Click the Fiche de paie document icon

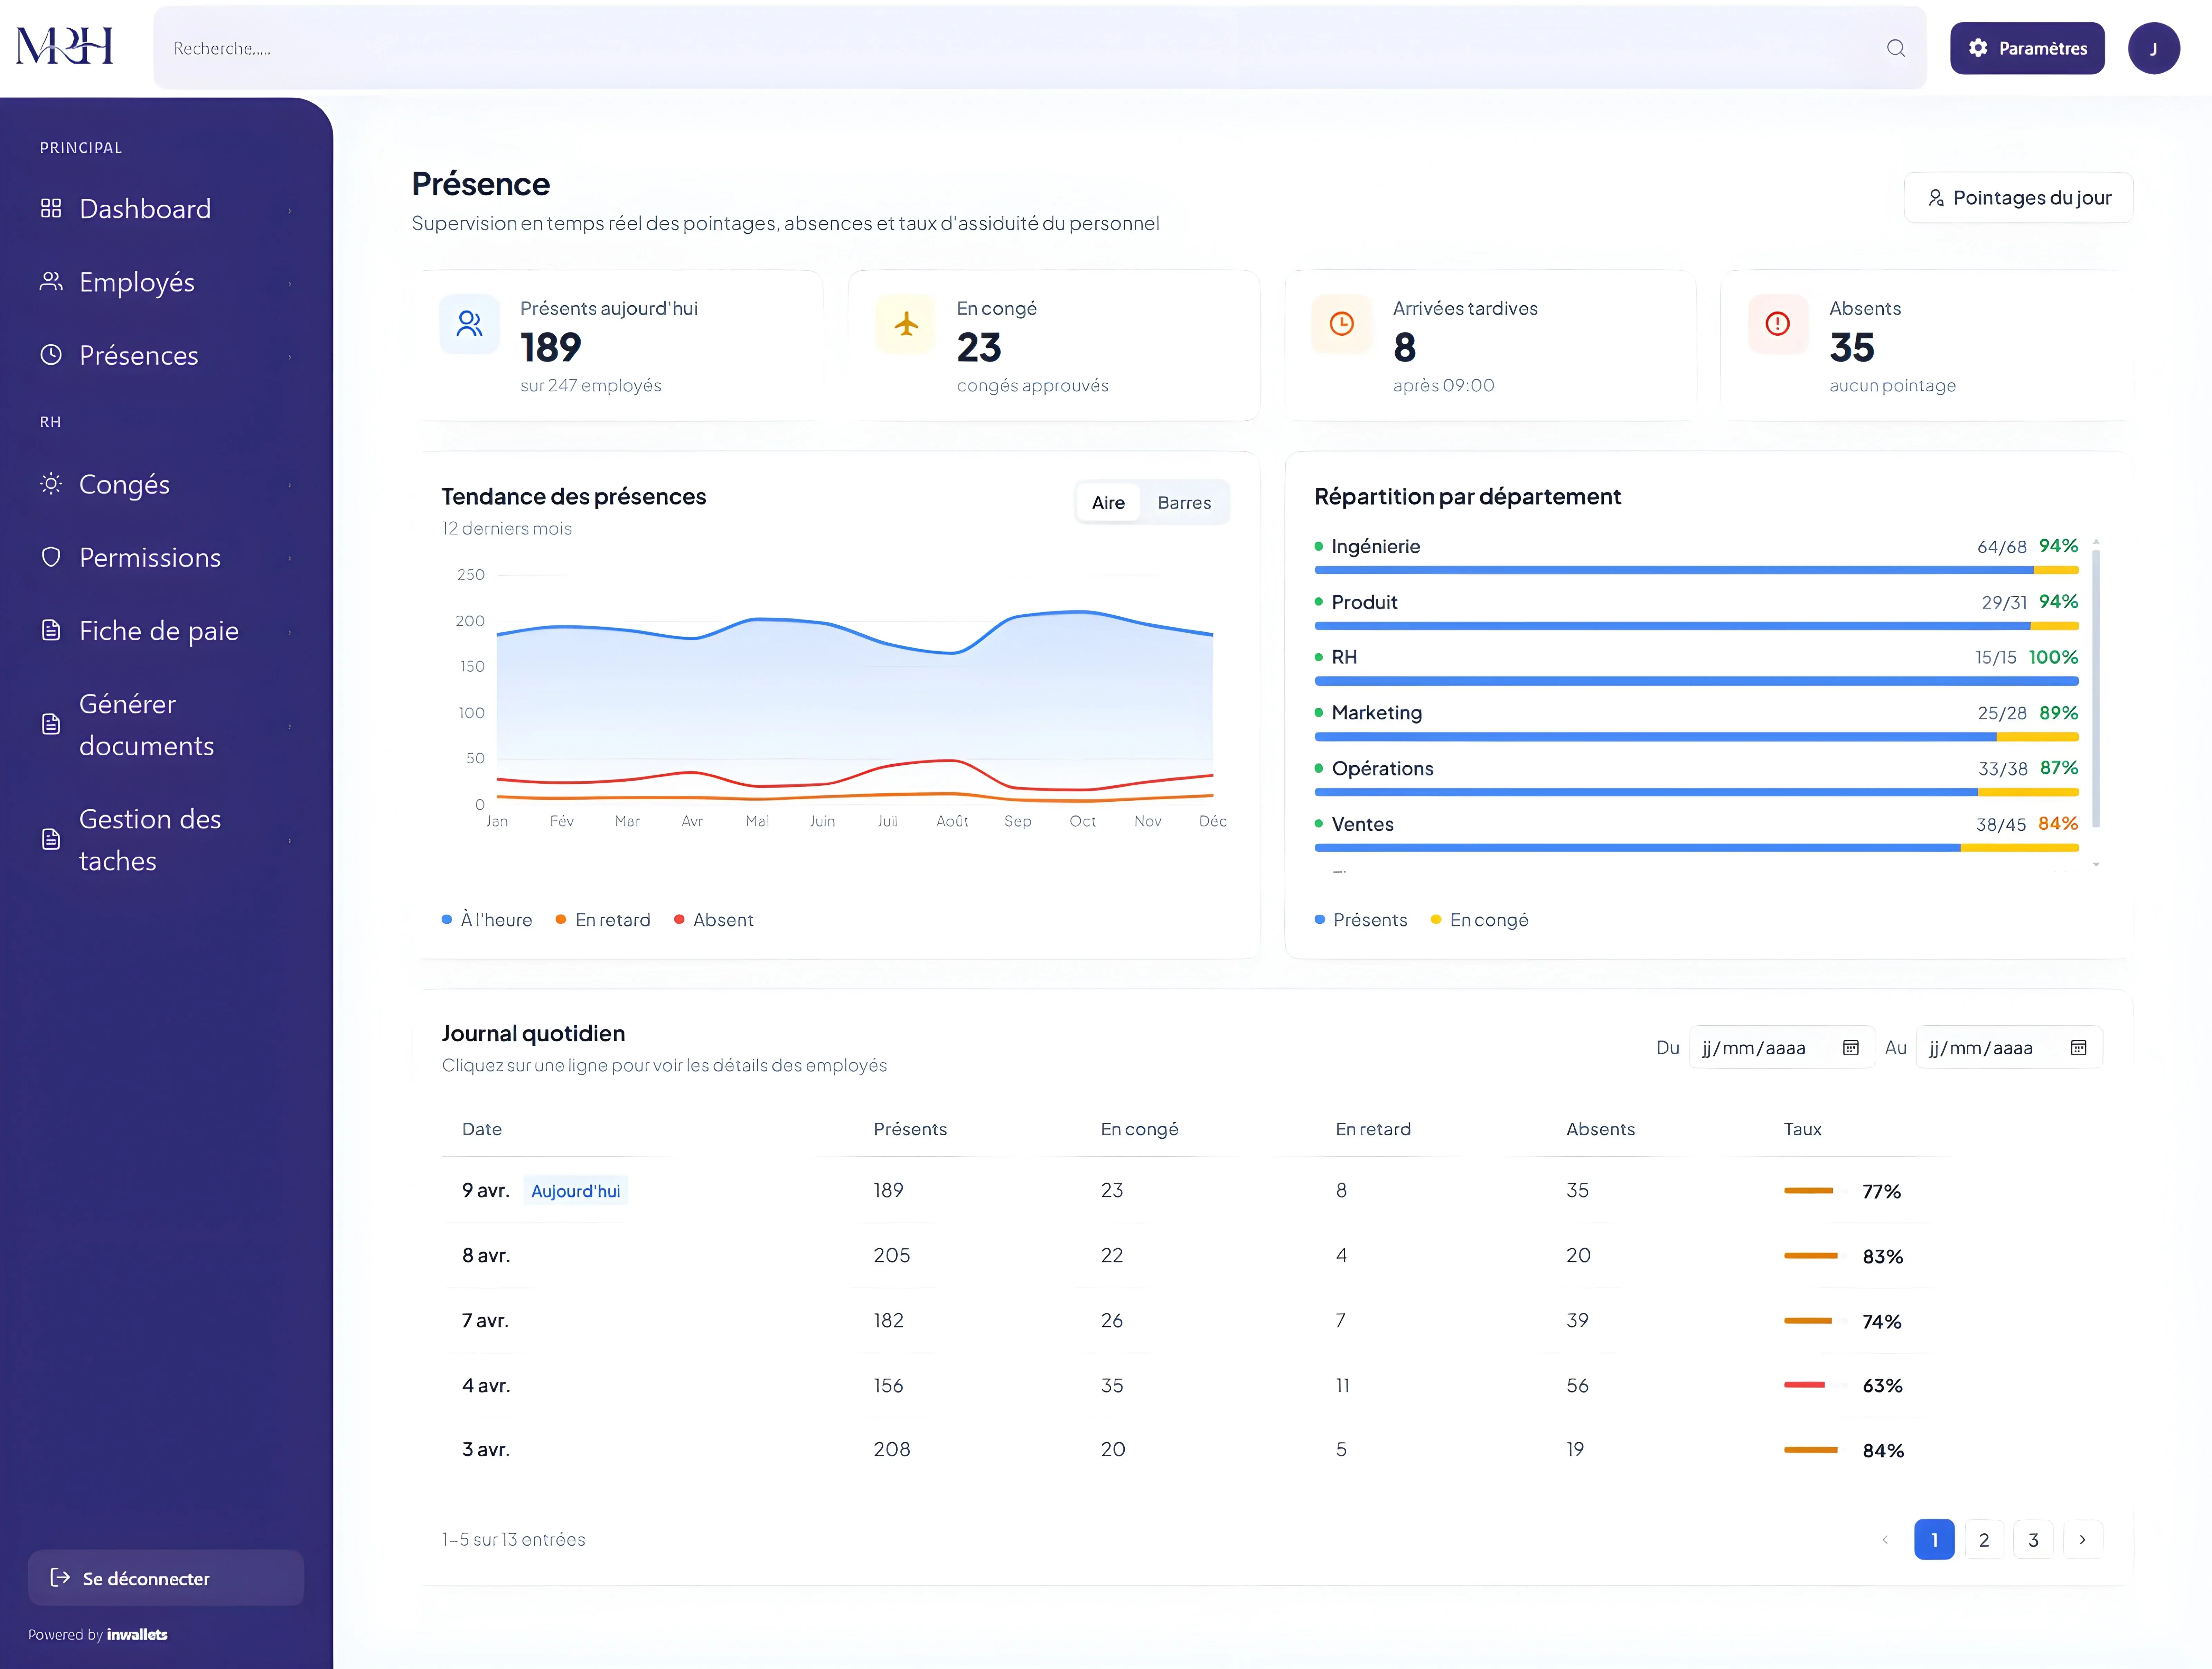(x=51, y=629)
